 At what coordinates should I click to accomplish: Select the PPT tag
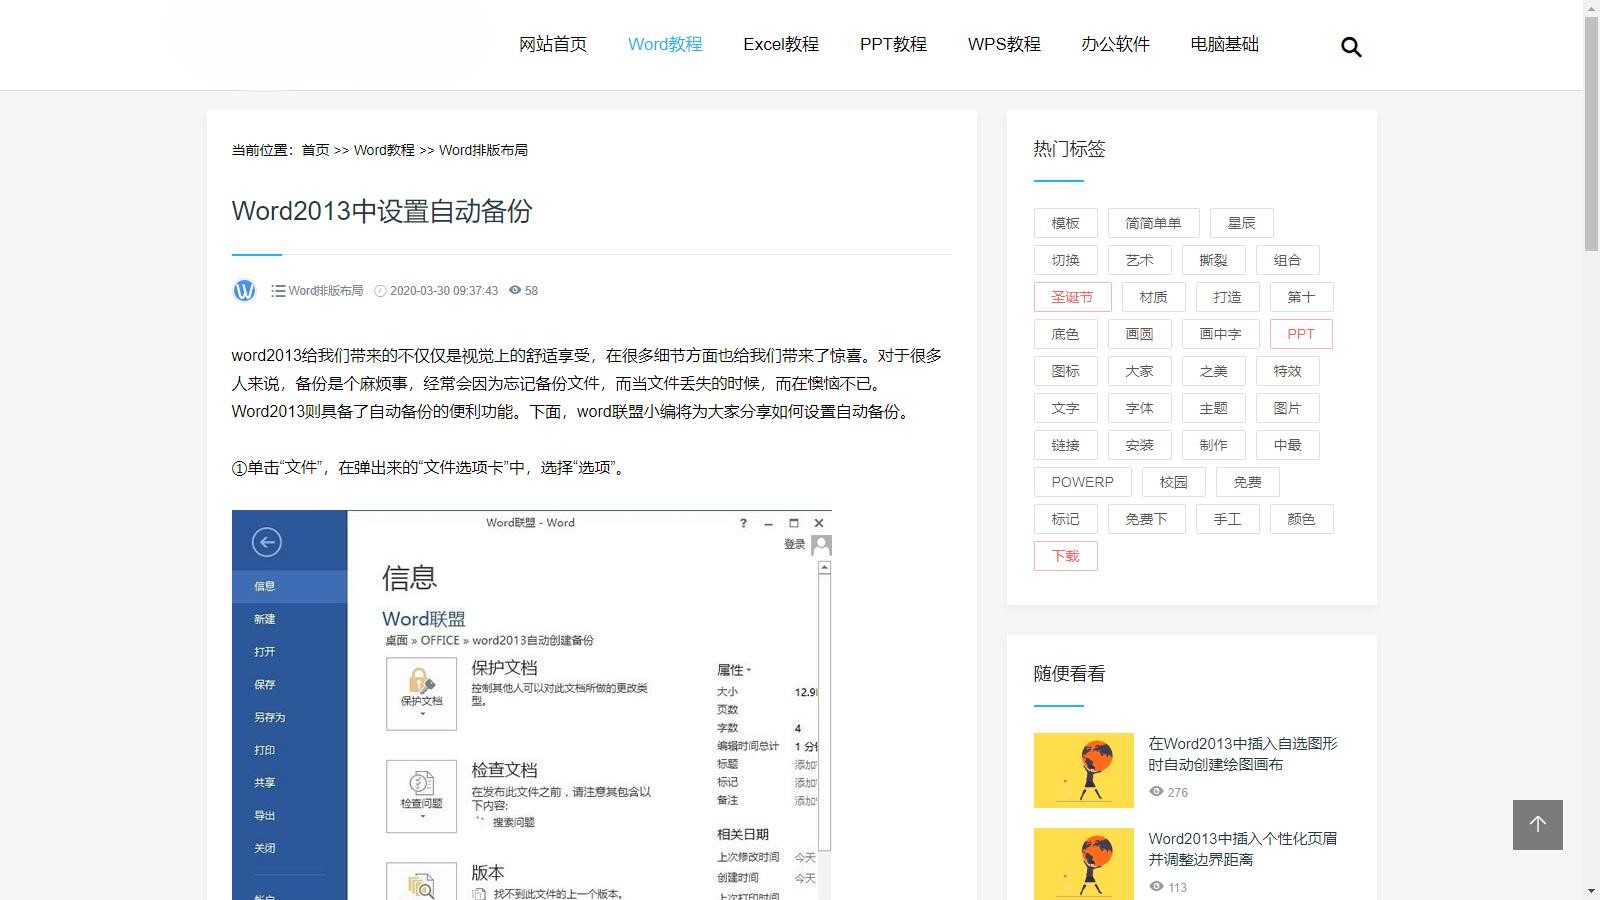[x=1301, y=334]
